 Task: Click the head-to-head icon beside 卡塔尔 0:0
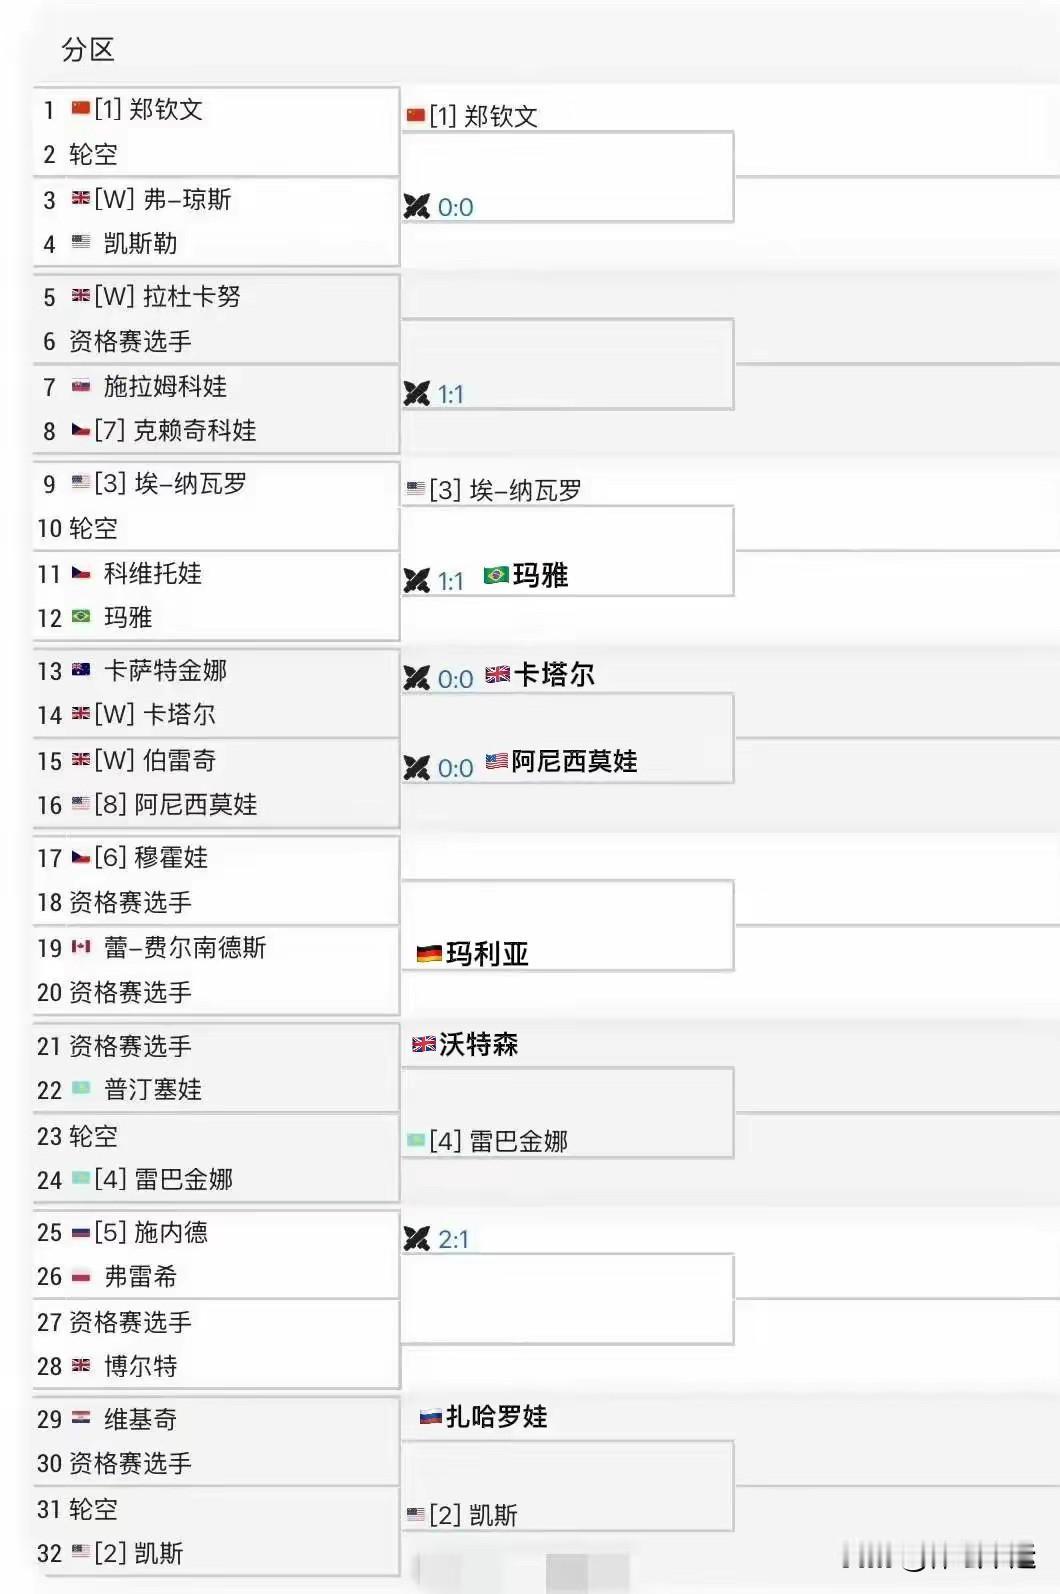pos(416,678)
